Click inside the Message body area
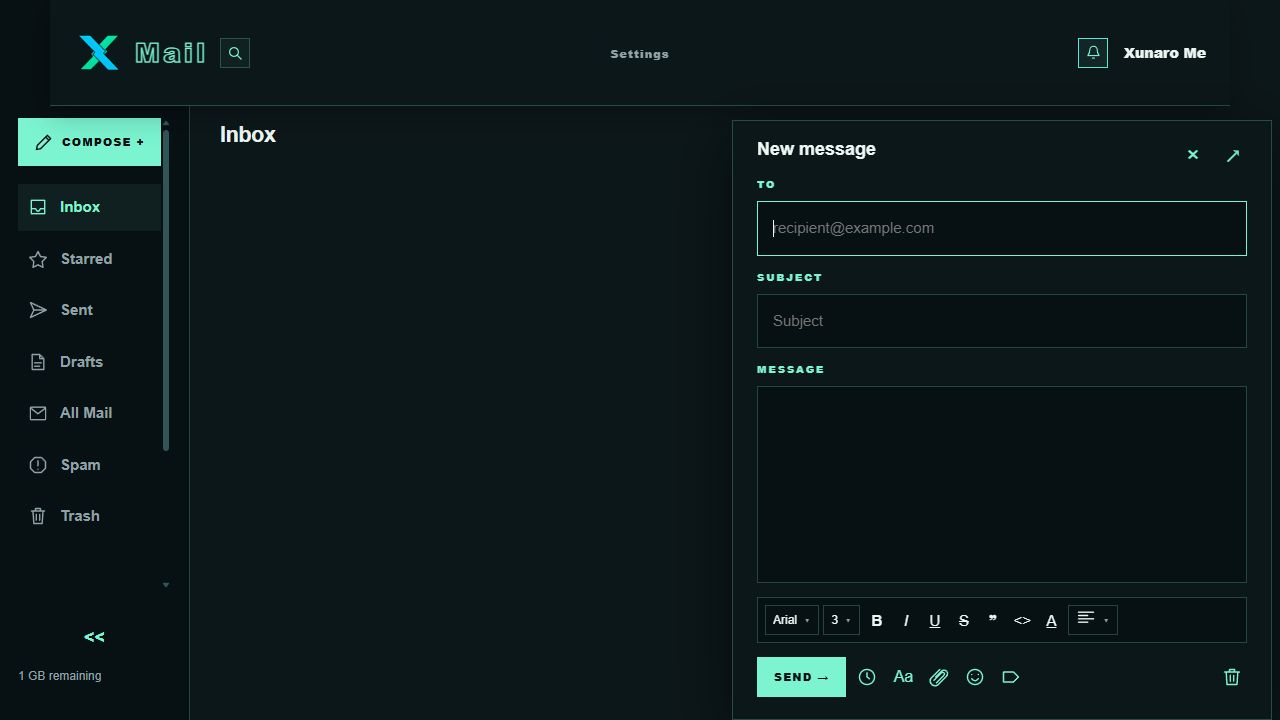 (1002, 484)
